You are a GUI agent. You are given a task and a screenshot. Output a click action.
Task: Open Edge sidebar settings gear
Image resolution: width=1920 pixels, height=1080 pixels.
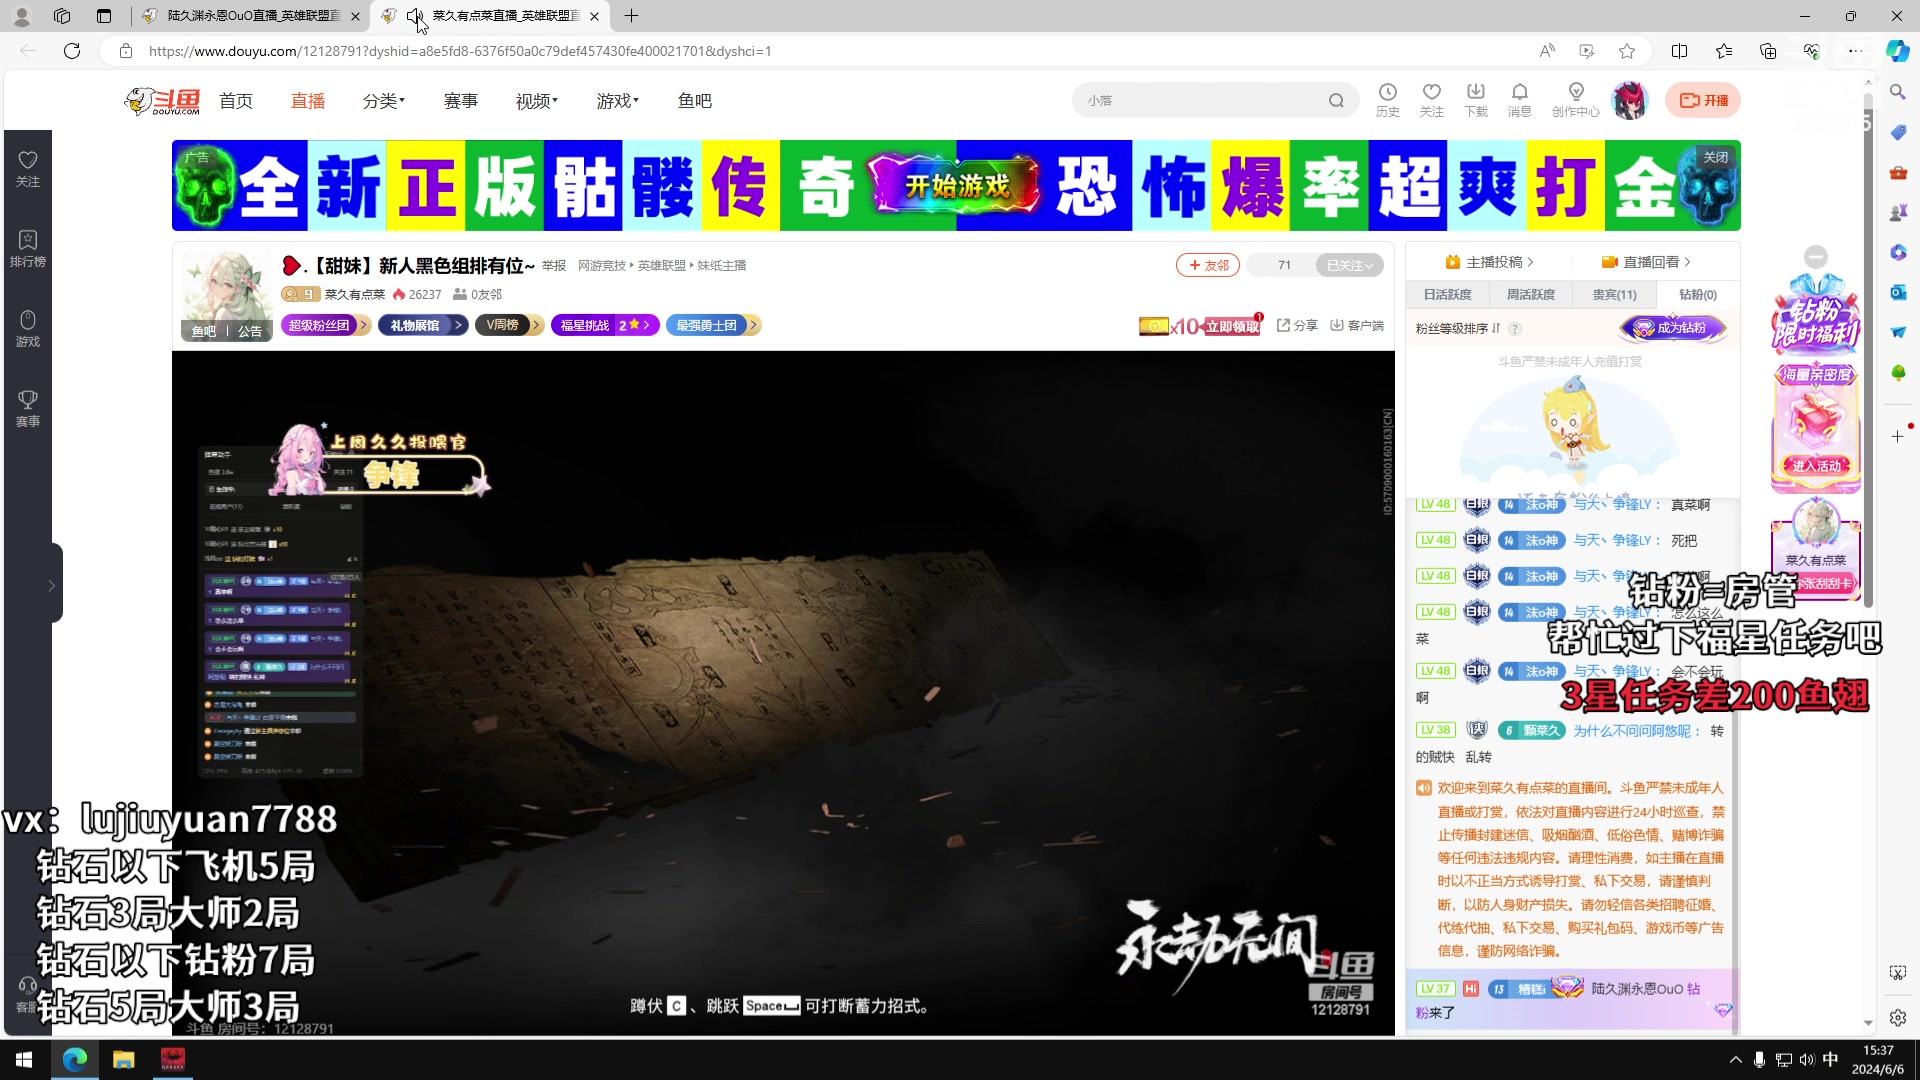coord(1897,1018)
